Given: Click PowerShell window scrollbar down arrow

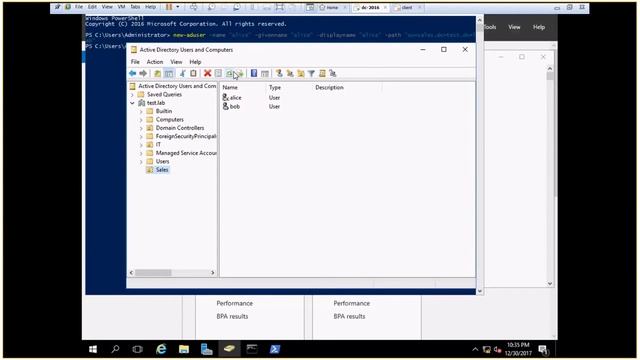Looking at the screenshot, I should pos(480,291).
